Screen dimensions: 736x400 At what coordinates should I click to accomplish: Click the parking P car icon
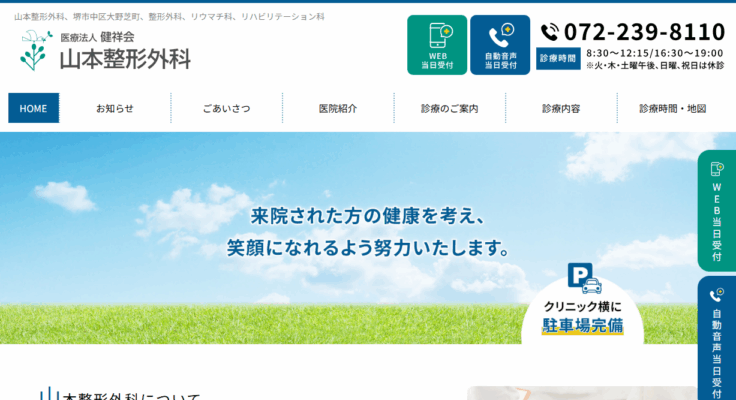point(584,278)
